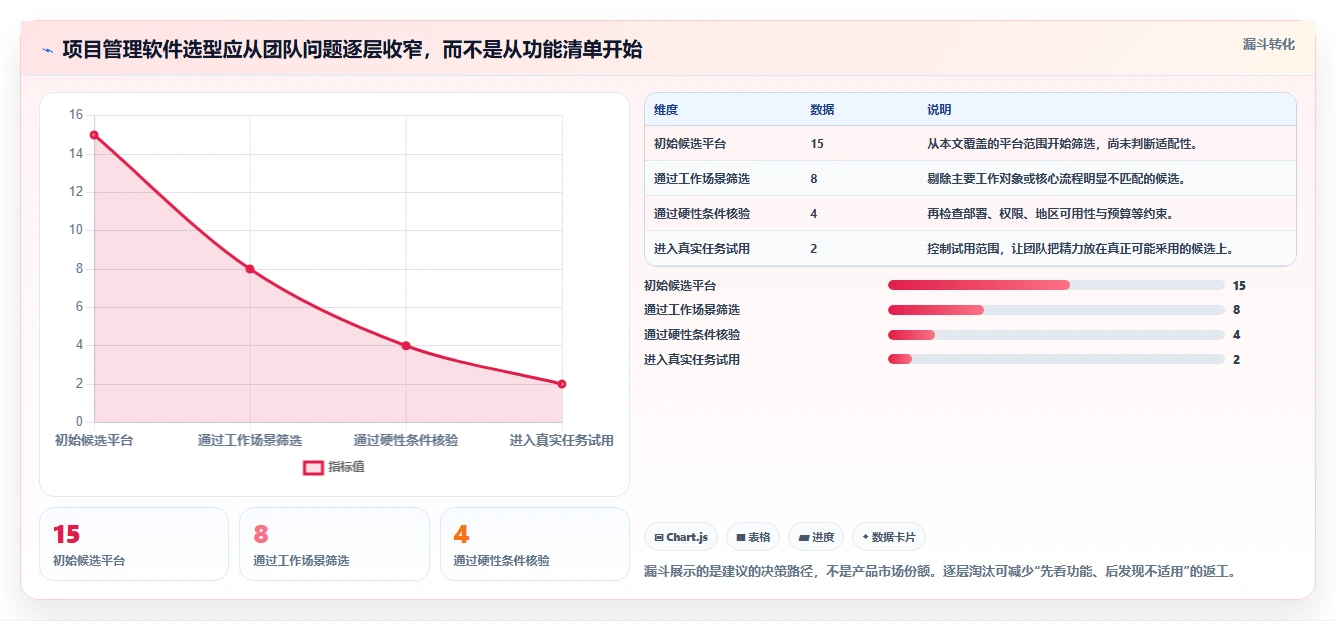Click the progress-list label 进入真实任务试用
This screenshot has height=621, width=1336.
coord(692,359)
